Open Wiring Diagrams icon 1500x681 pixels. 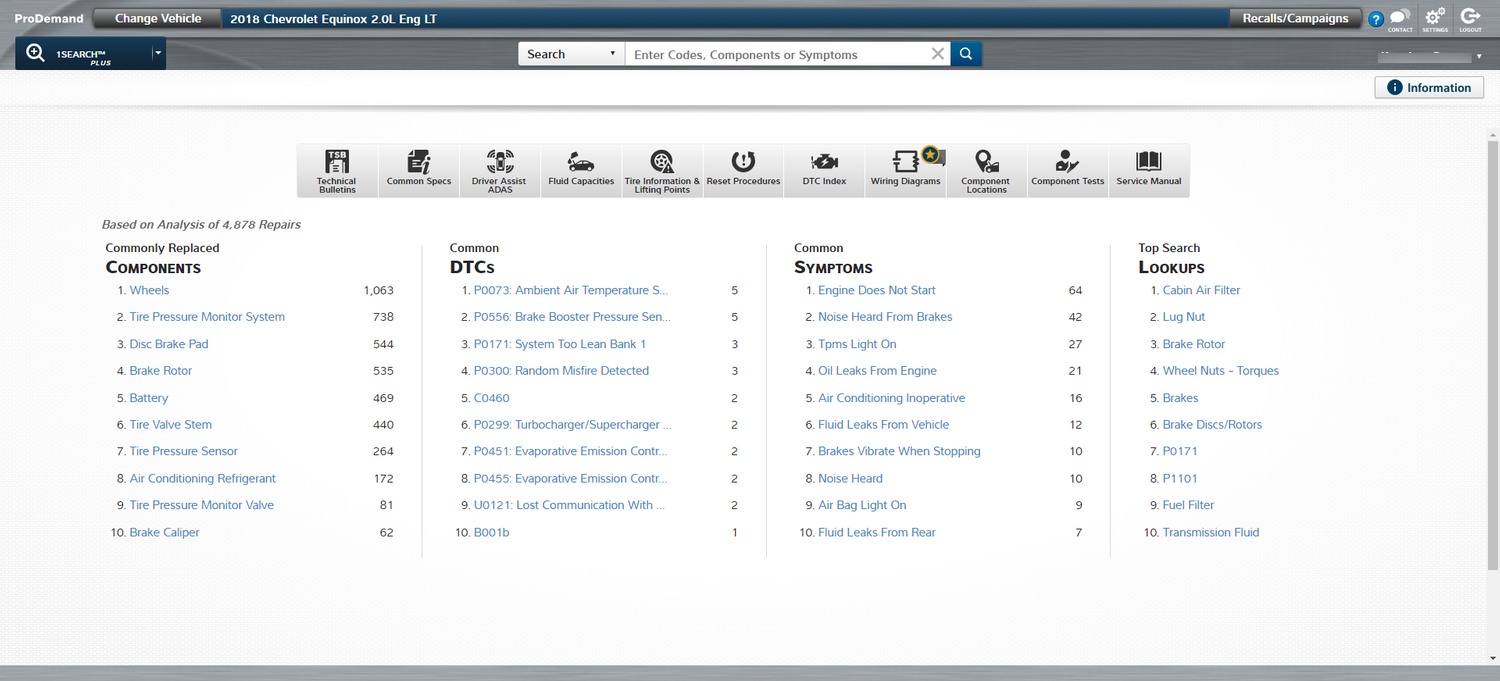905,170
